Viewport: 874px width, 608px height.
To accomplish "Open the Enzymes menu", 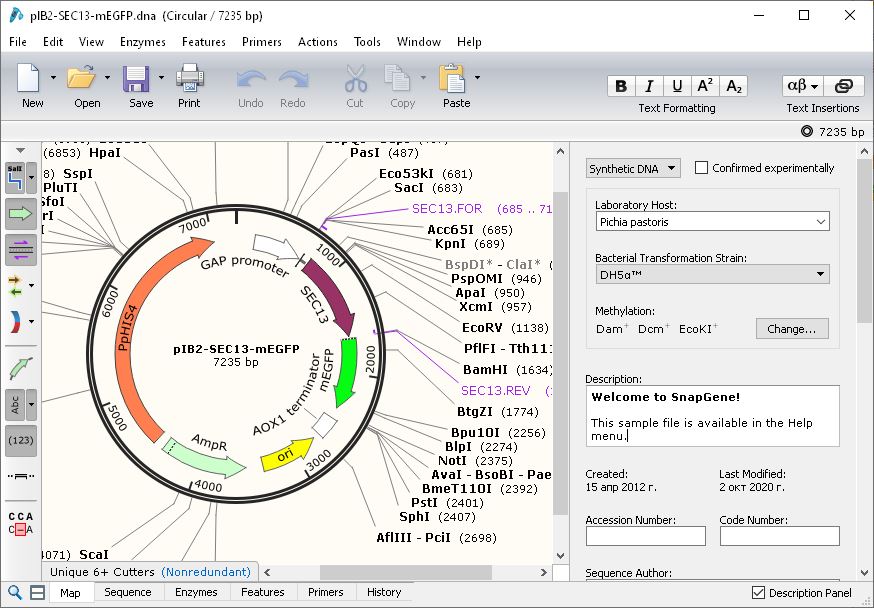I will 142,42.
